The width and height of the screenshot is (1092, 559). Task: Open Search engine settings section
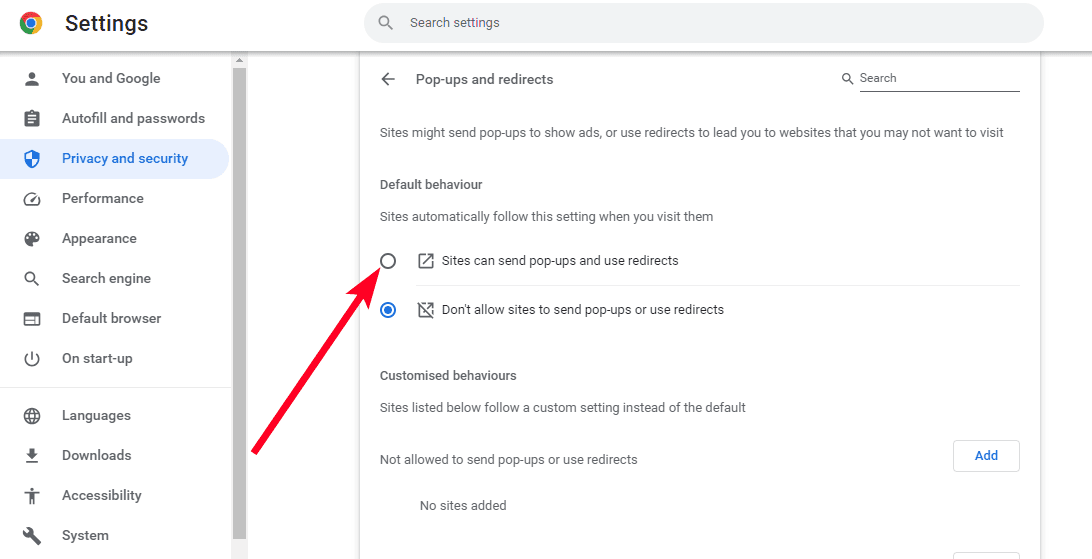point(106,279)
